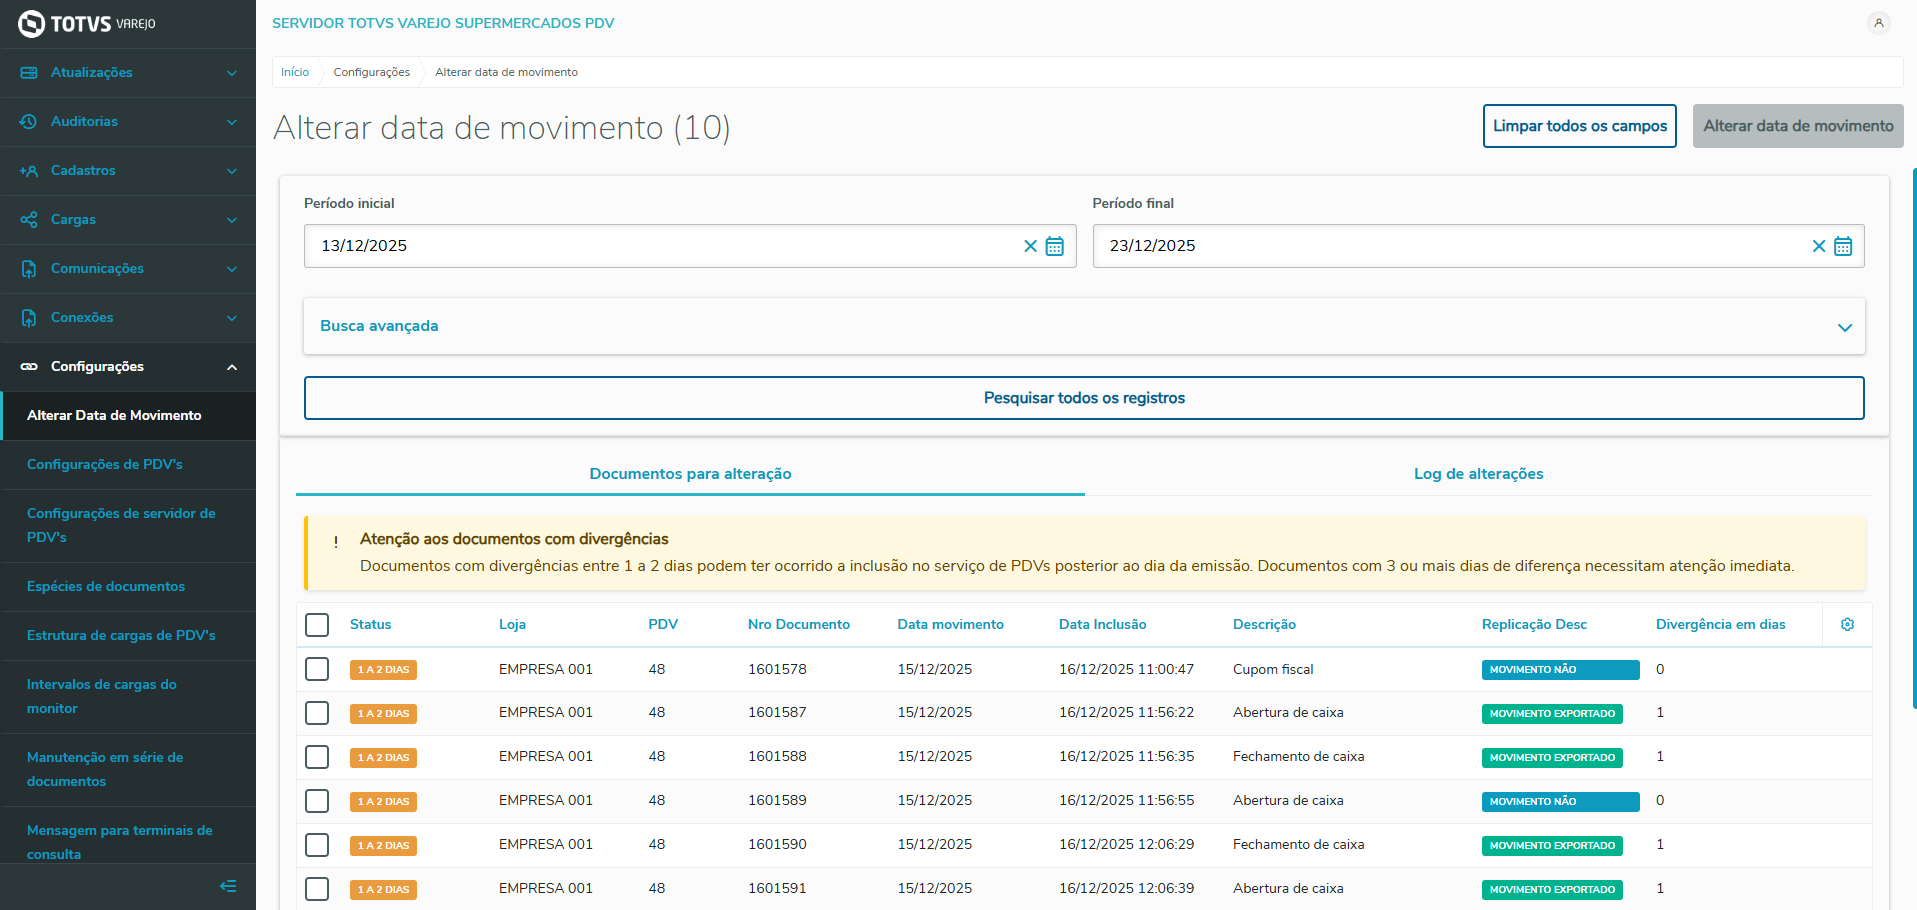Viewport: 1917px width, 910px height.
Task: Click the Auditorias history icon in the sidebar
Action: [x=28, y=121]
